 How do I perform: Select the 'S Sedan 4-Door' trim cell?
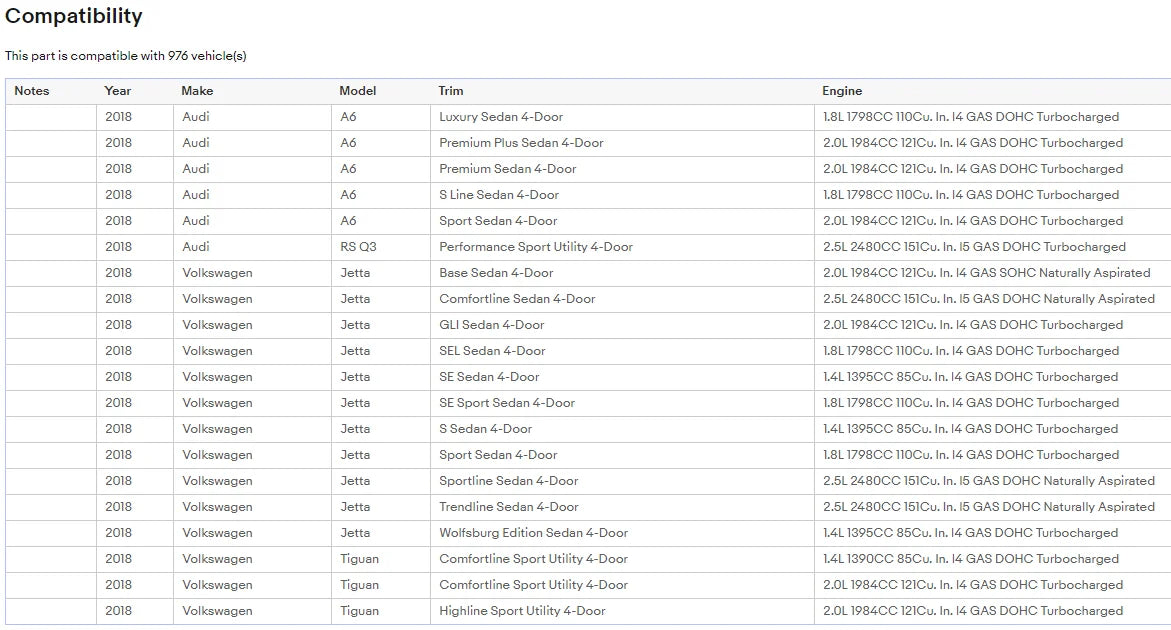pos(622,429)
